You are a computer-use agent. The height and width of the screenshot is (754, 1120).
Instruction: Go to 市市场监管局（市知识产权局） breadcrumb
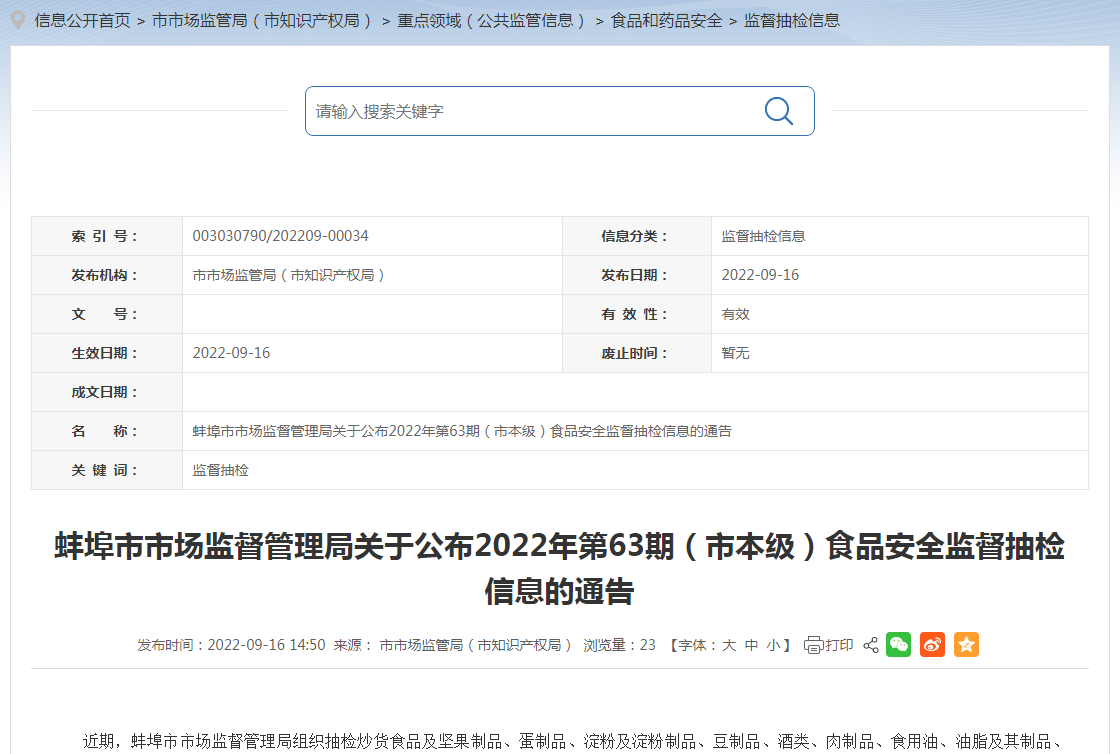[x=263, y=20]
